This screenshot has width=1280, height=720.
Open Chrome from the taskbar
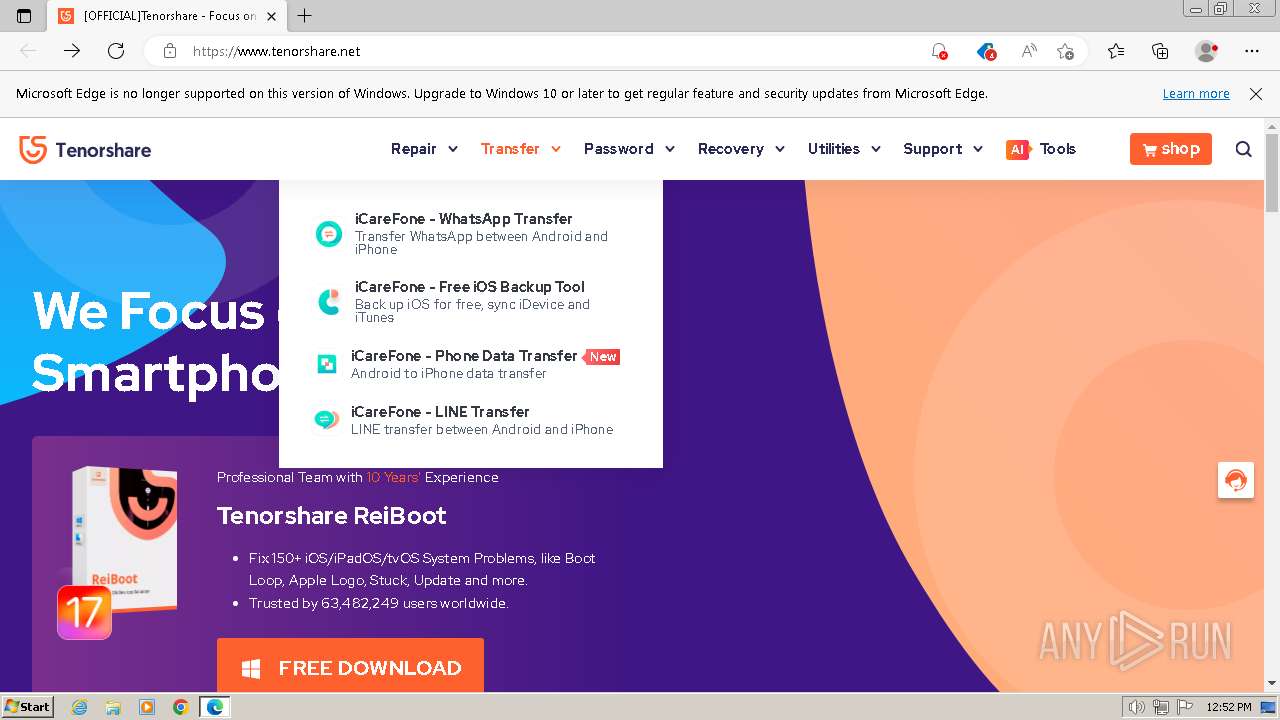point(181,707)
